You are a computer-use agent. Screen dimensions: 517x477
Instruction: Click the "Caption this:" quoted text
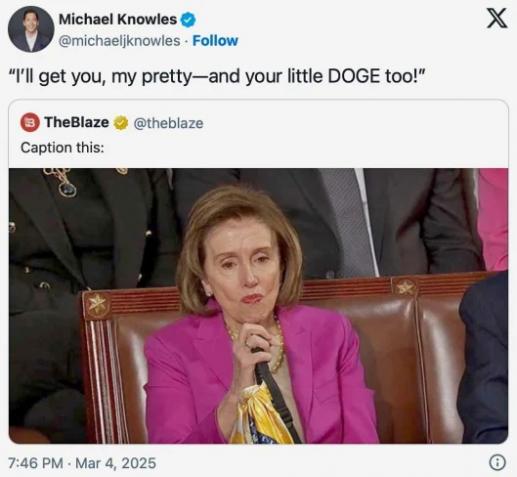(62, 148)
